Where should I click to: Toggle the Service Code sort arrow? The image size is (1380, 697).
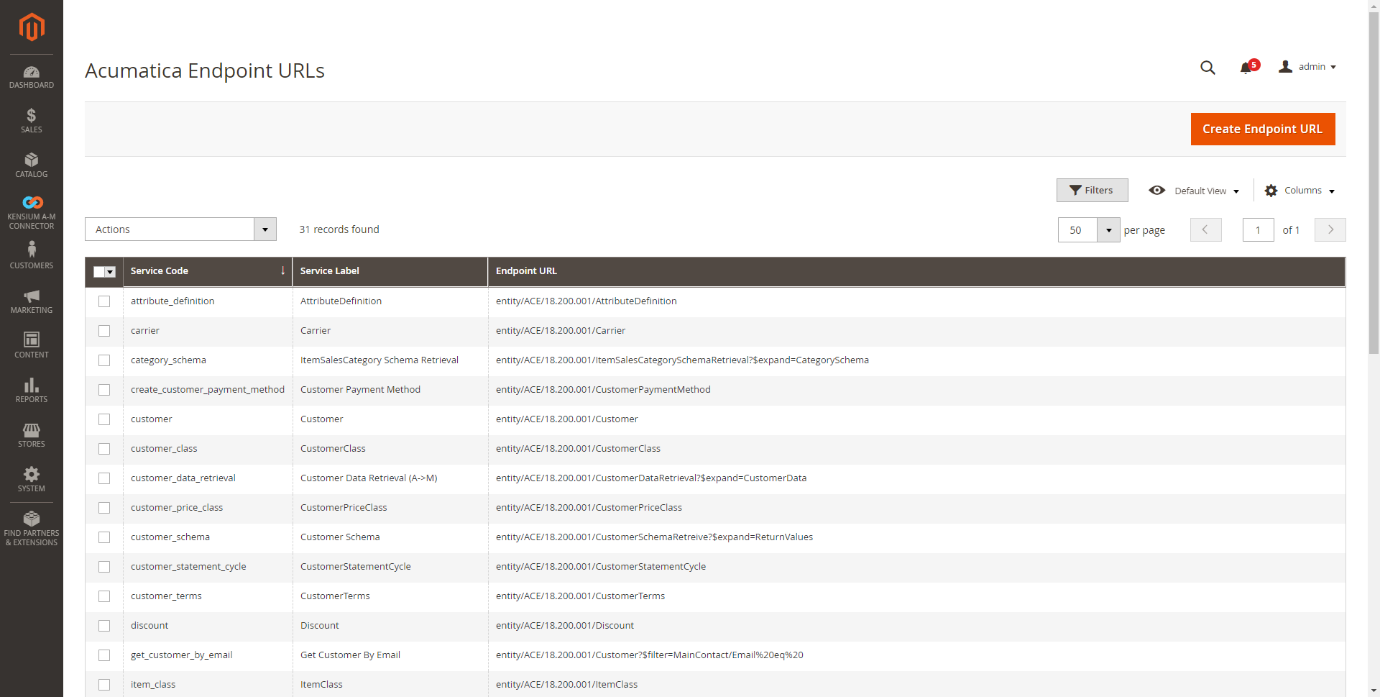coord(283,271)
